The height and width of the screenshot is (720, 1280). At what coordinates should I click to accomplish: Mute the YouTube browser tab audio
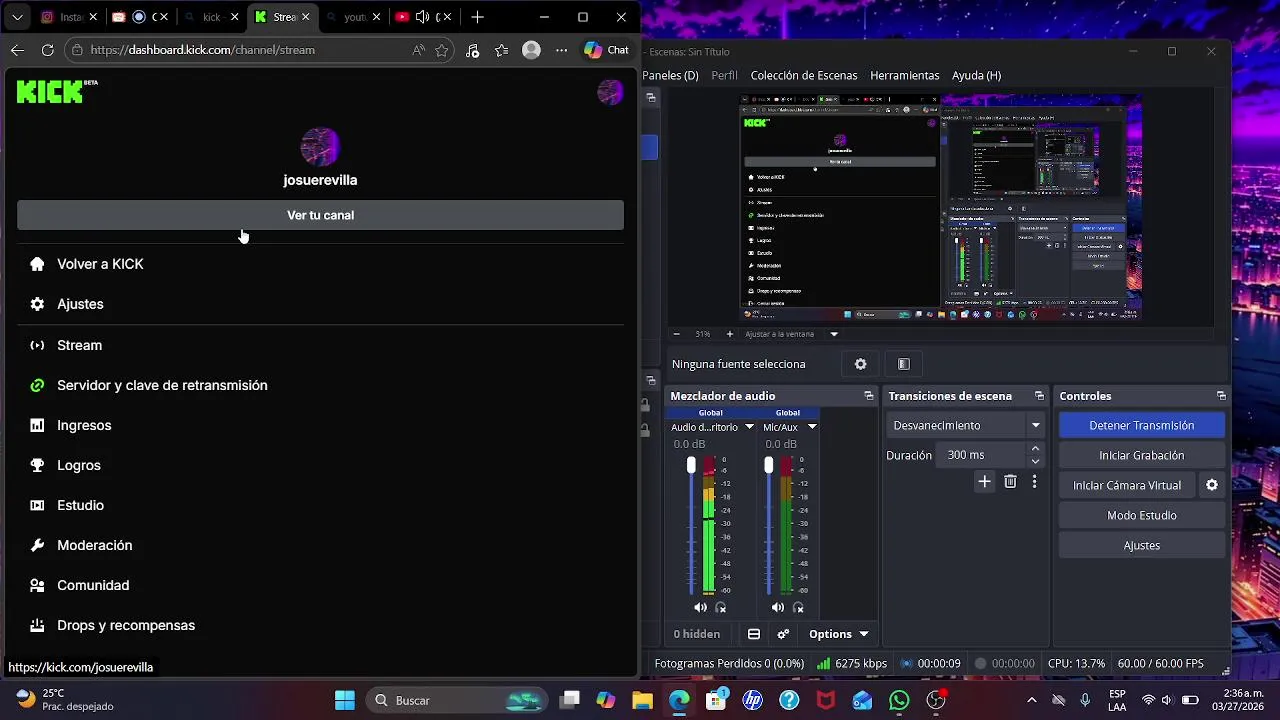[422, 17]
